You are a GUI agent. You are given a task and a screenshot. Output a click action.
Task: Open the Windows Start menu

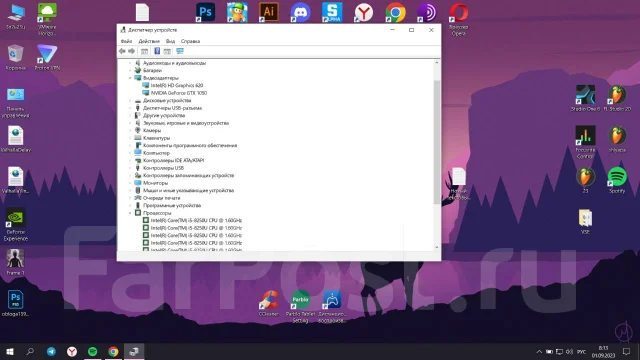tap(10, 351)
